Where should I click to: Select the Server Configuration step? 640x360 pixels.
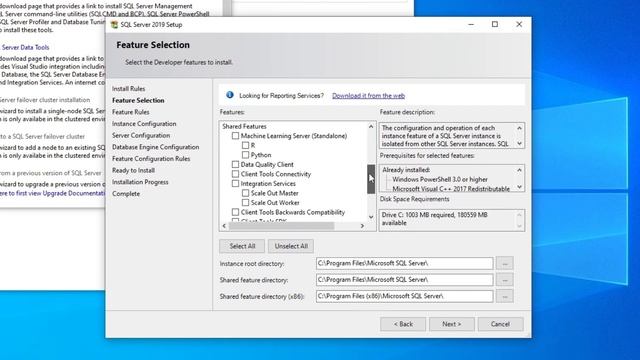click(x=141, y=136)
